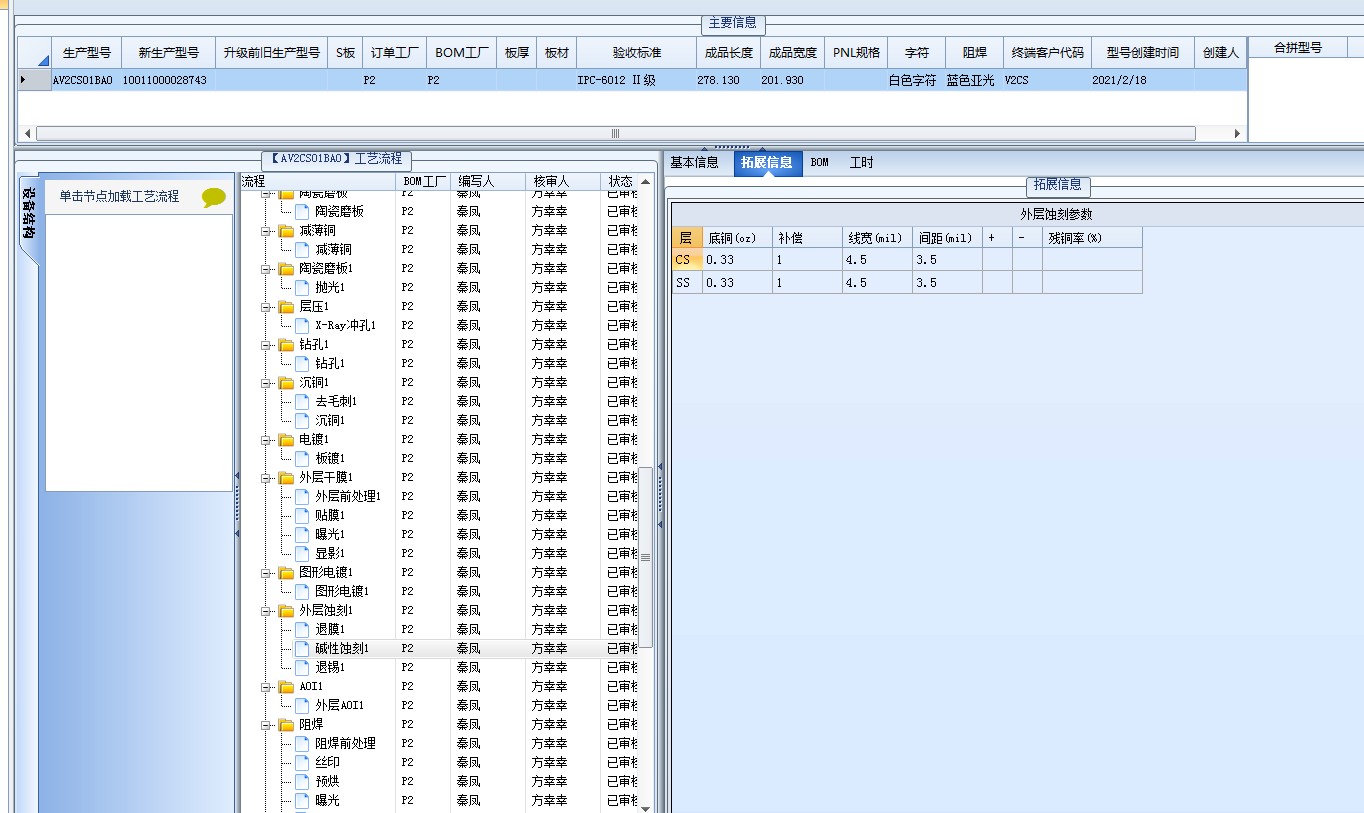Screen dimensions: 1364x813
Task: Click the 外层干膜1 folder icon
Action: [286, 478]
